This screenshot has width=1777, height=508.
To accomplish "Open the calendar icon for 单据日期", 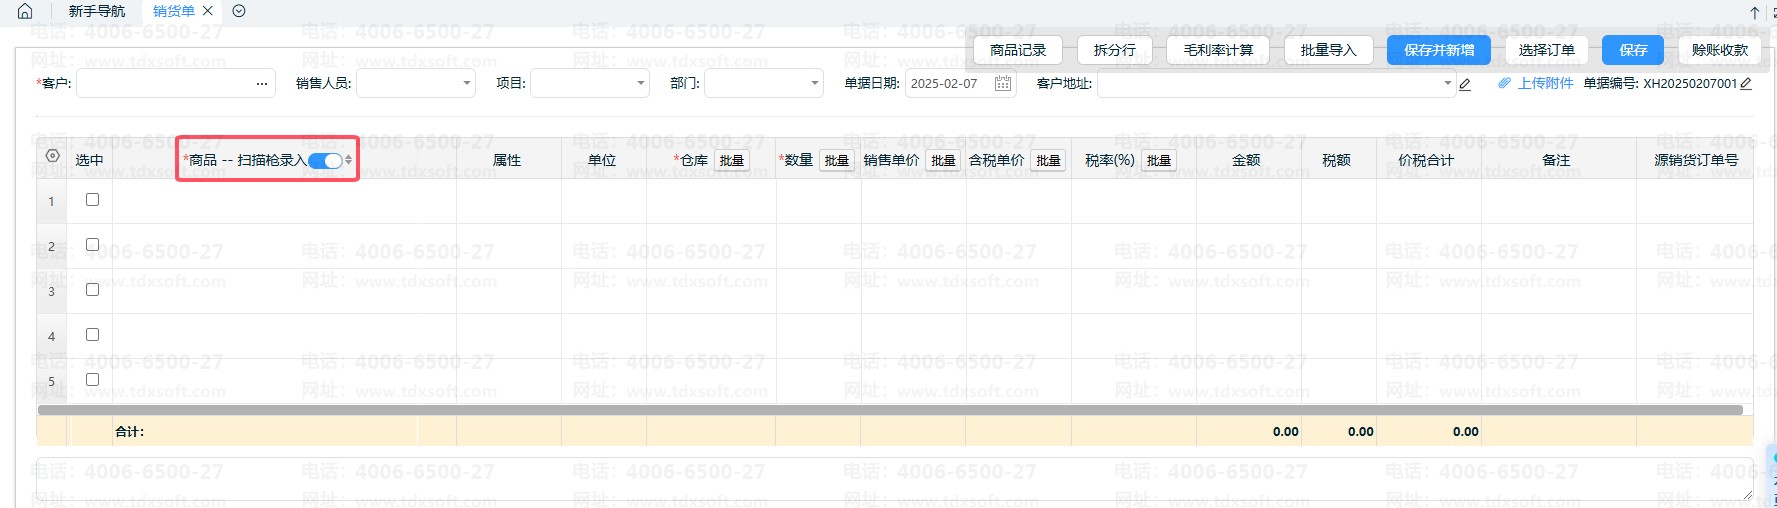I will coord(1002,84).
